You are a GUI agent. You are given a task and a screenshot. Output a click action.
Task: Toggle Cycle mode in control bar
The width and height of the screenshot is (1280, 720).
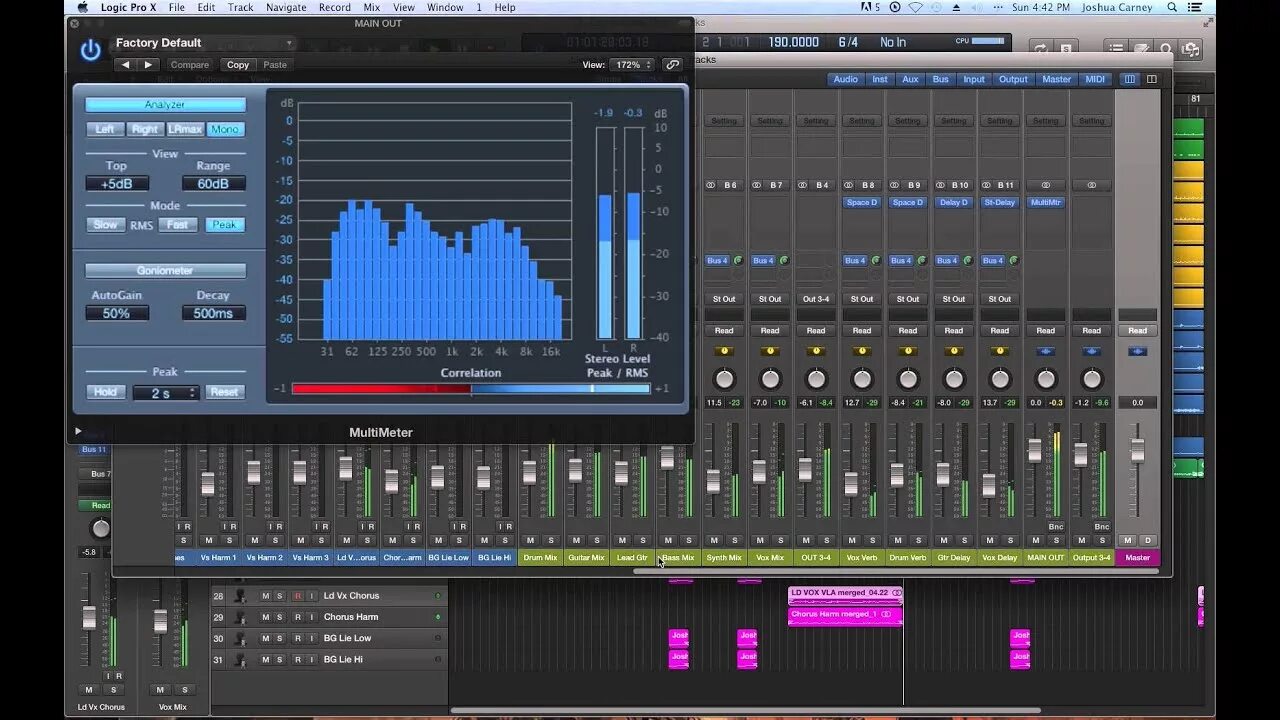[x=1041, y=48]
